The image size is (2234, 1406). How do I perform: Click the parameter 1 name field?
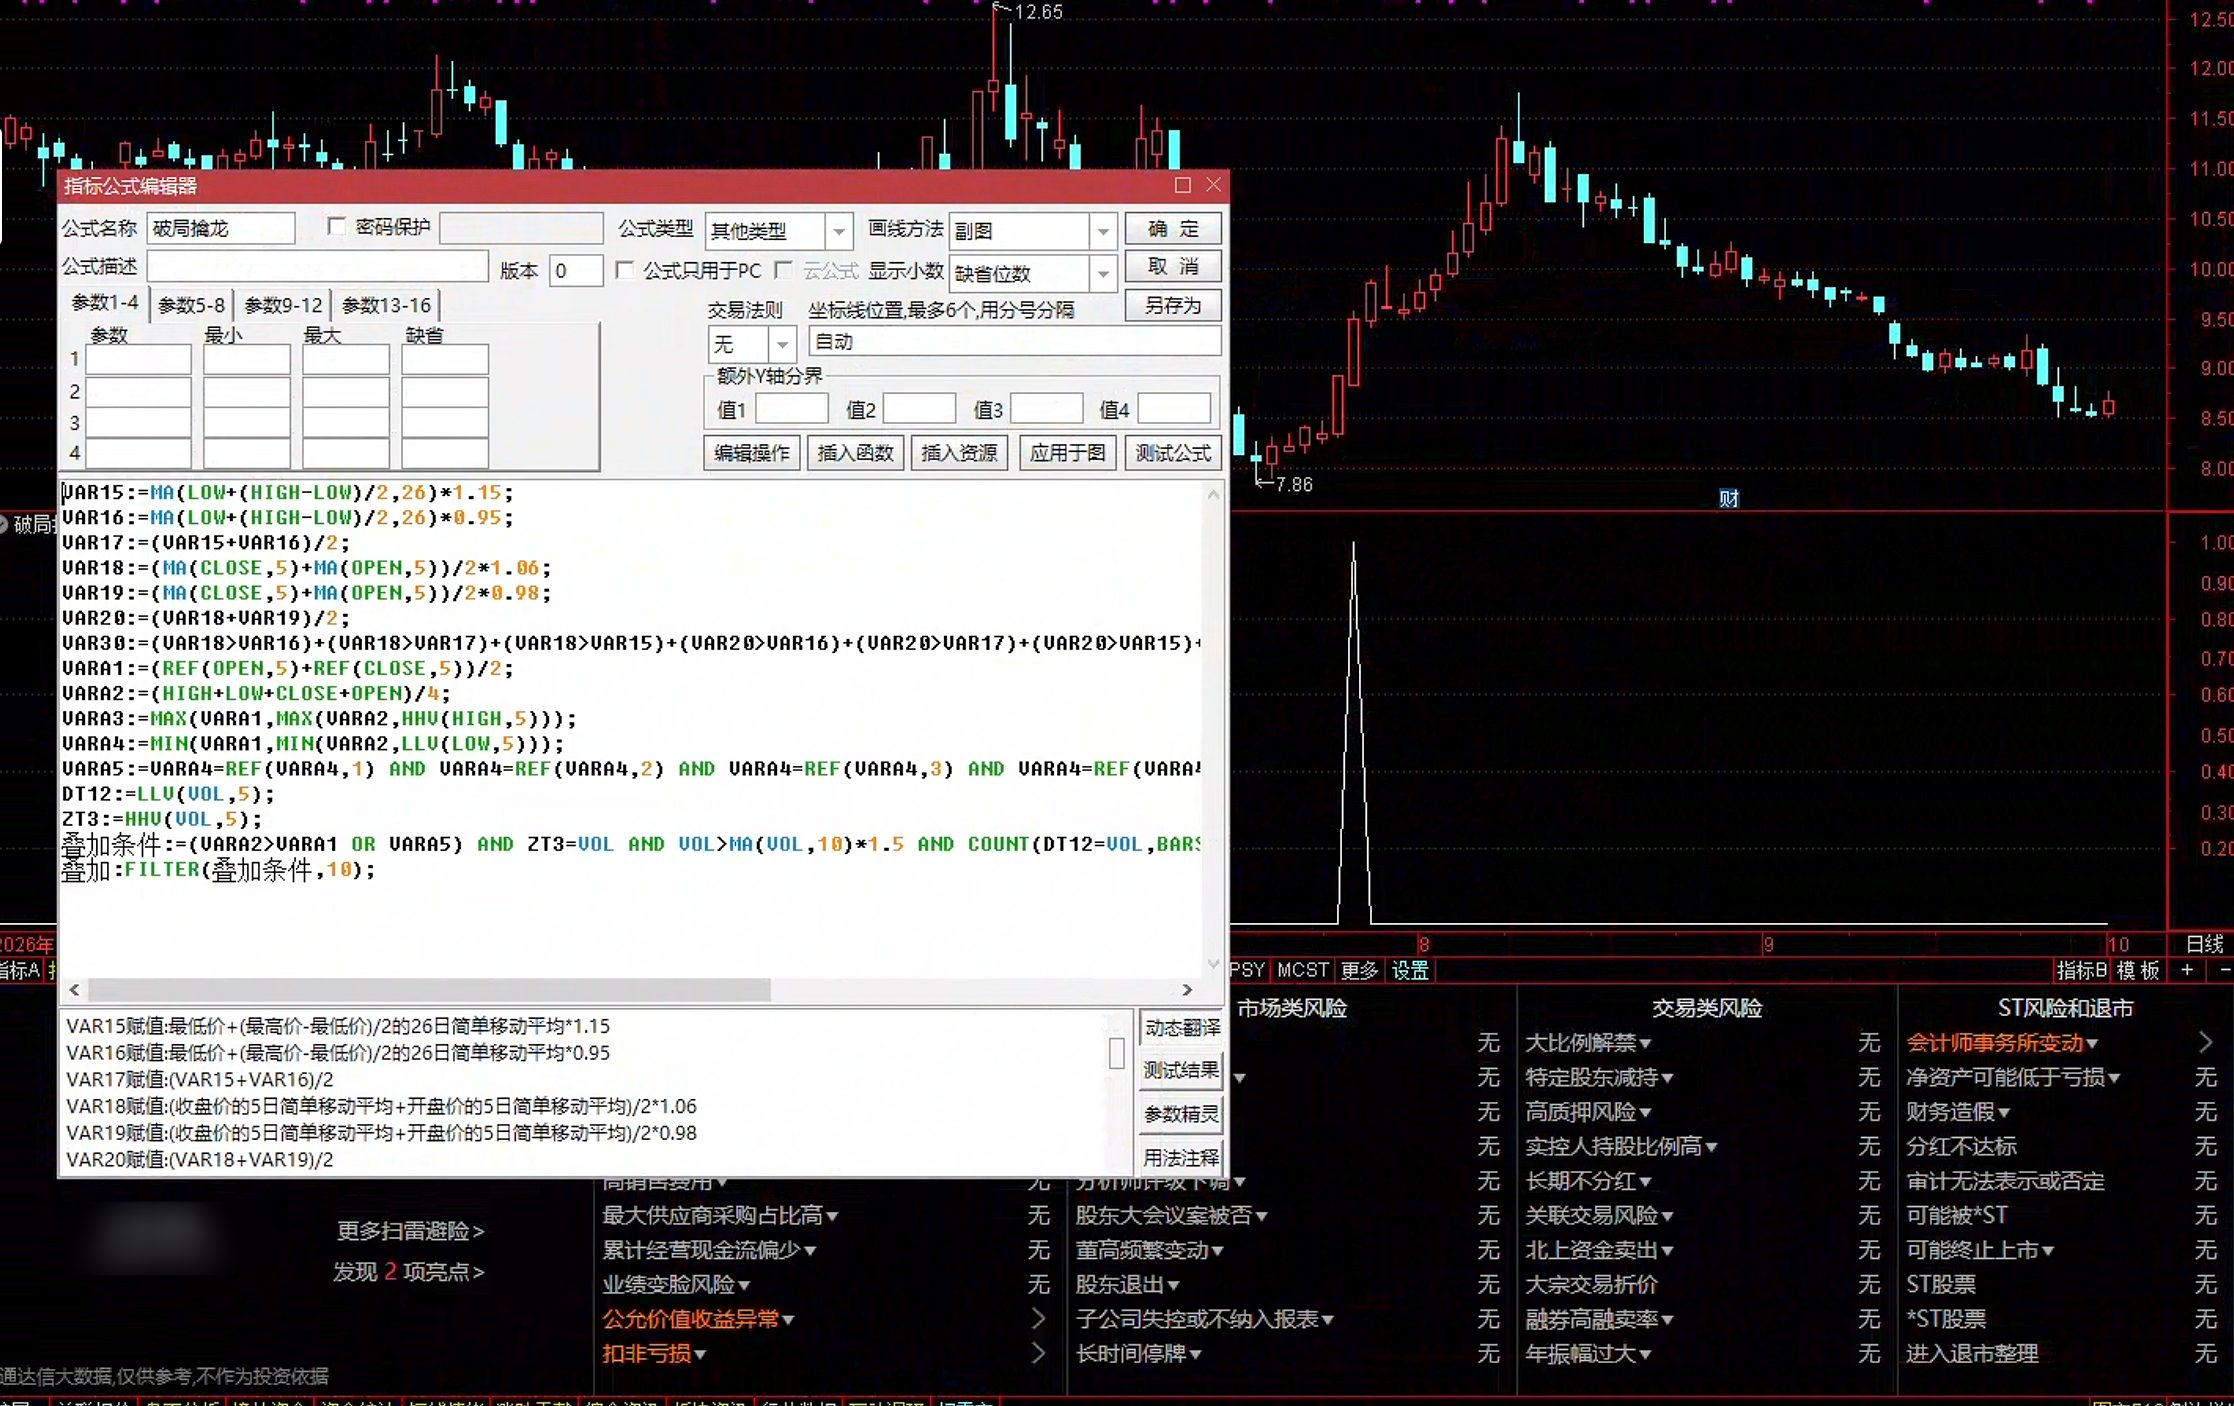click(x=138, y=359)
